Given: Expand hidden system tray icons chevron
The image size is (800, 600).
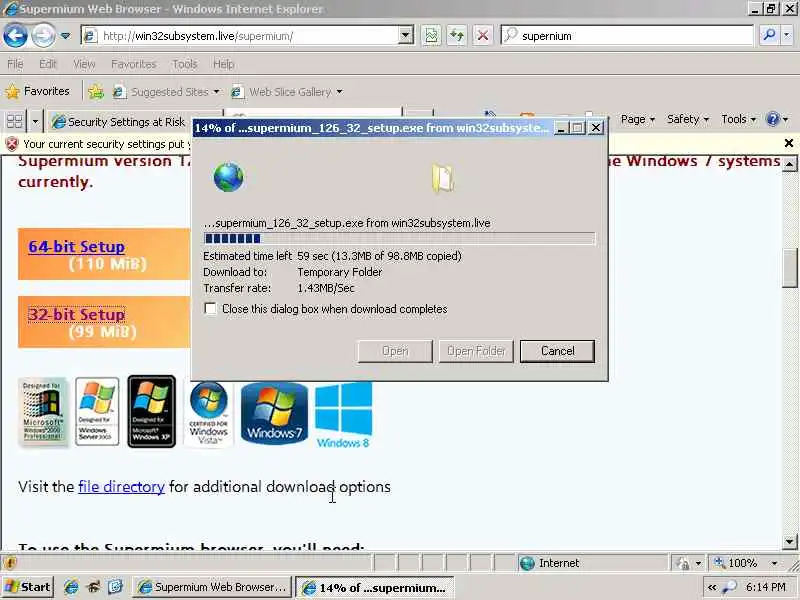Looking at the screenshot, I should (712, 587).
